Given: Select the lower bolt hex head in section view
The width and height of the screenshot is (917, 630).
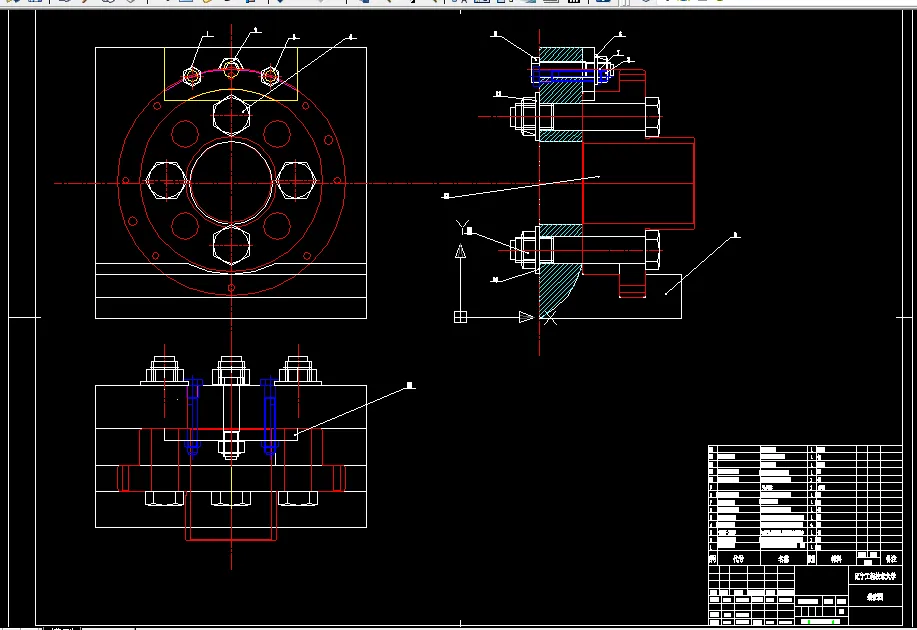Looking at the screenshot, I should (652, 250).
